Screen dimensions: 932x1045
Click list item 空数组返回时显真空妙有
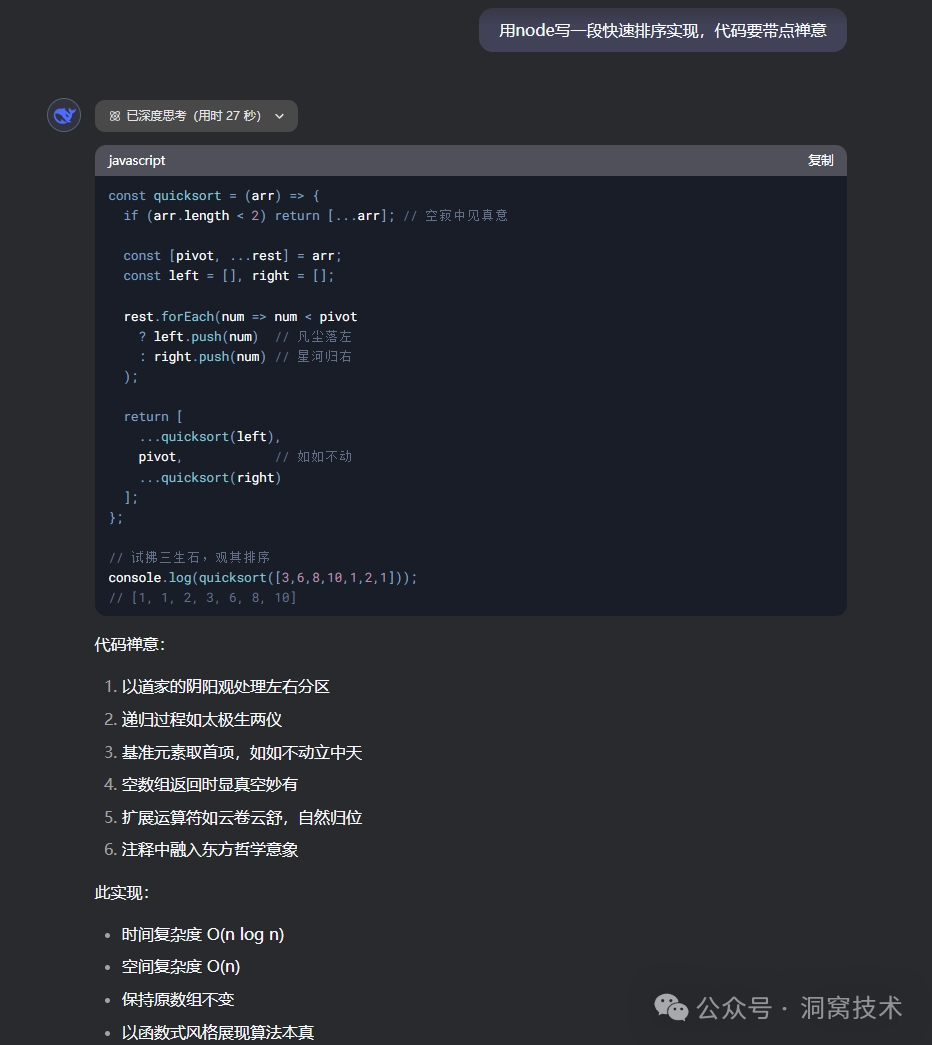(x=209, y=784)
